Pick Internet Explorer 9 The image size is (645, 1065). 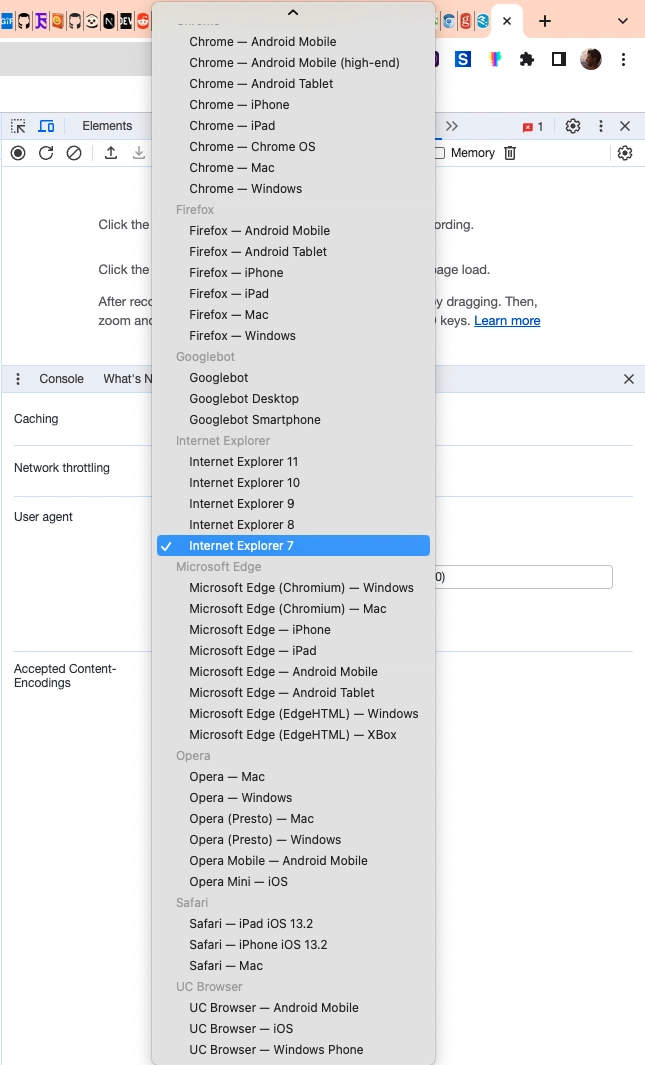click(293, 505)
